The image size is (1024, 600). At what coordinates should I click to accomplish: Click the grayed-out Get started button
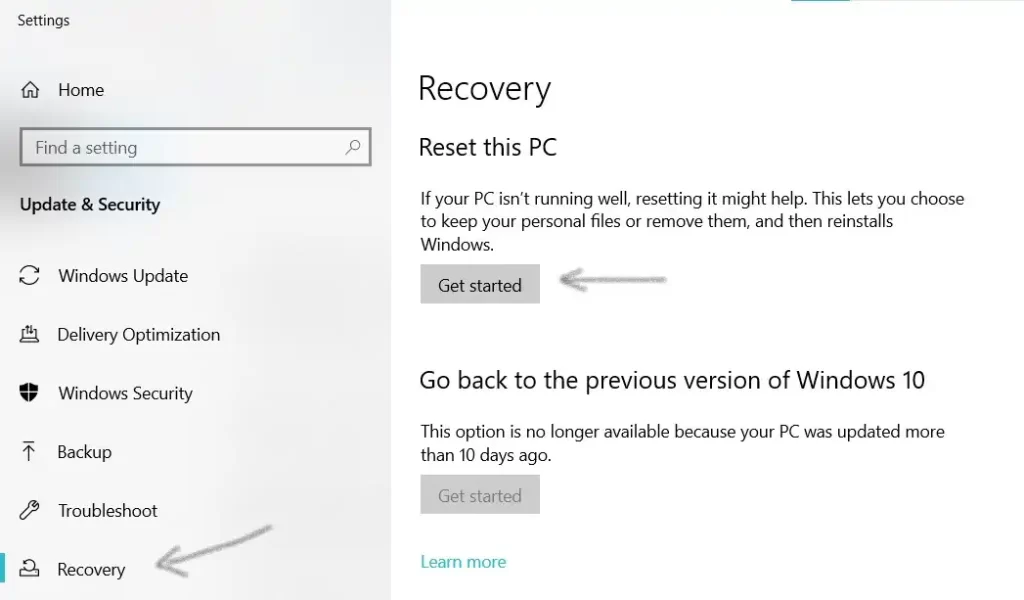click(x=480, y=495)
